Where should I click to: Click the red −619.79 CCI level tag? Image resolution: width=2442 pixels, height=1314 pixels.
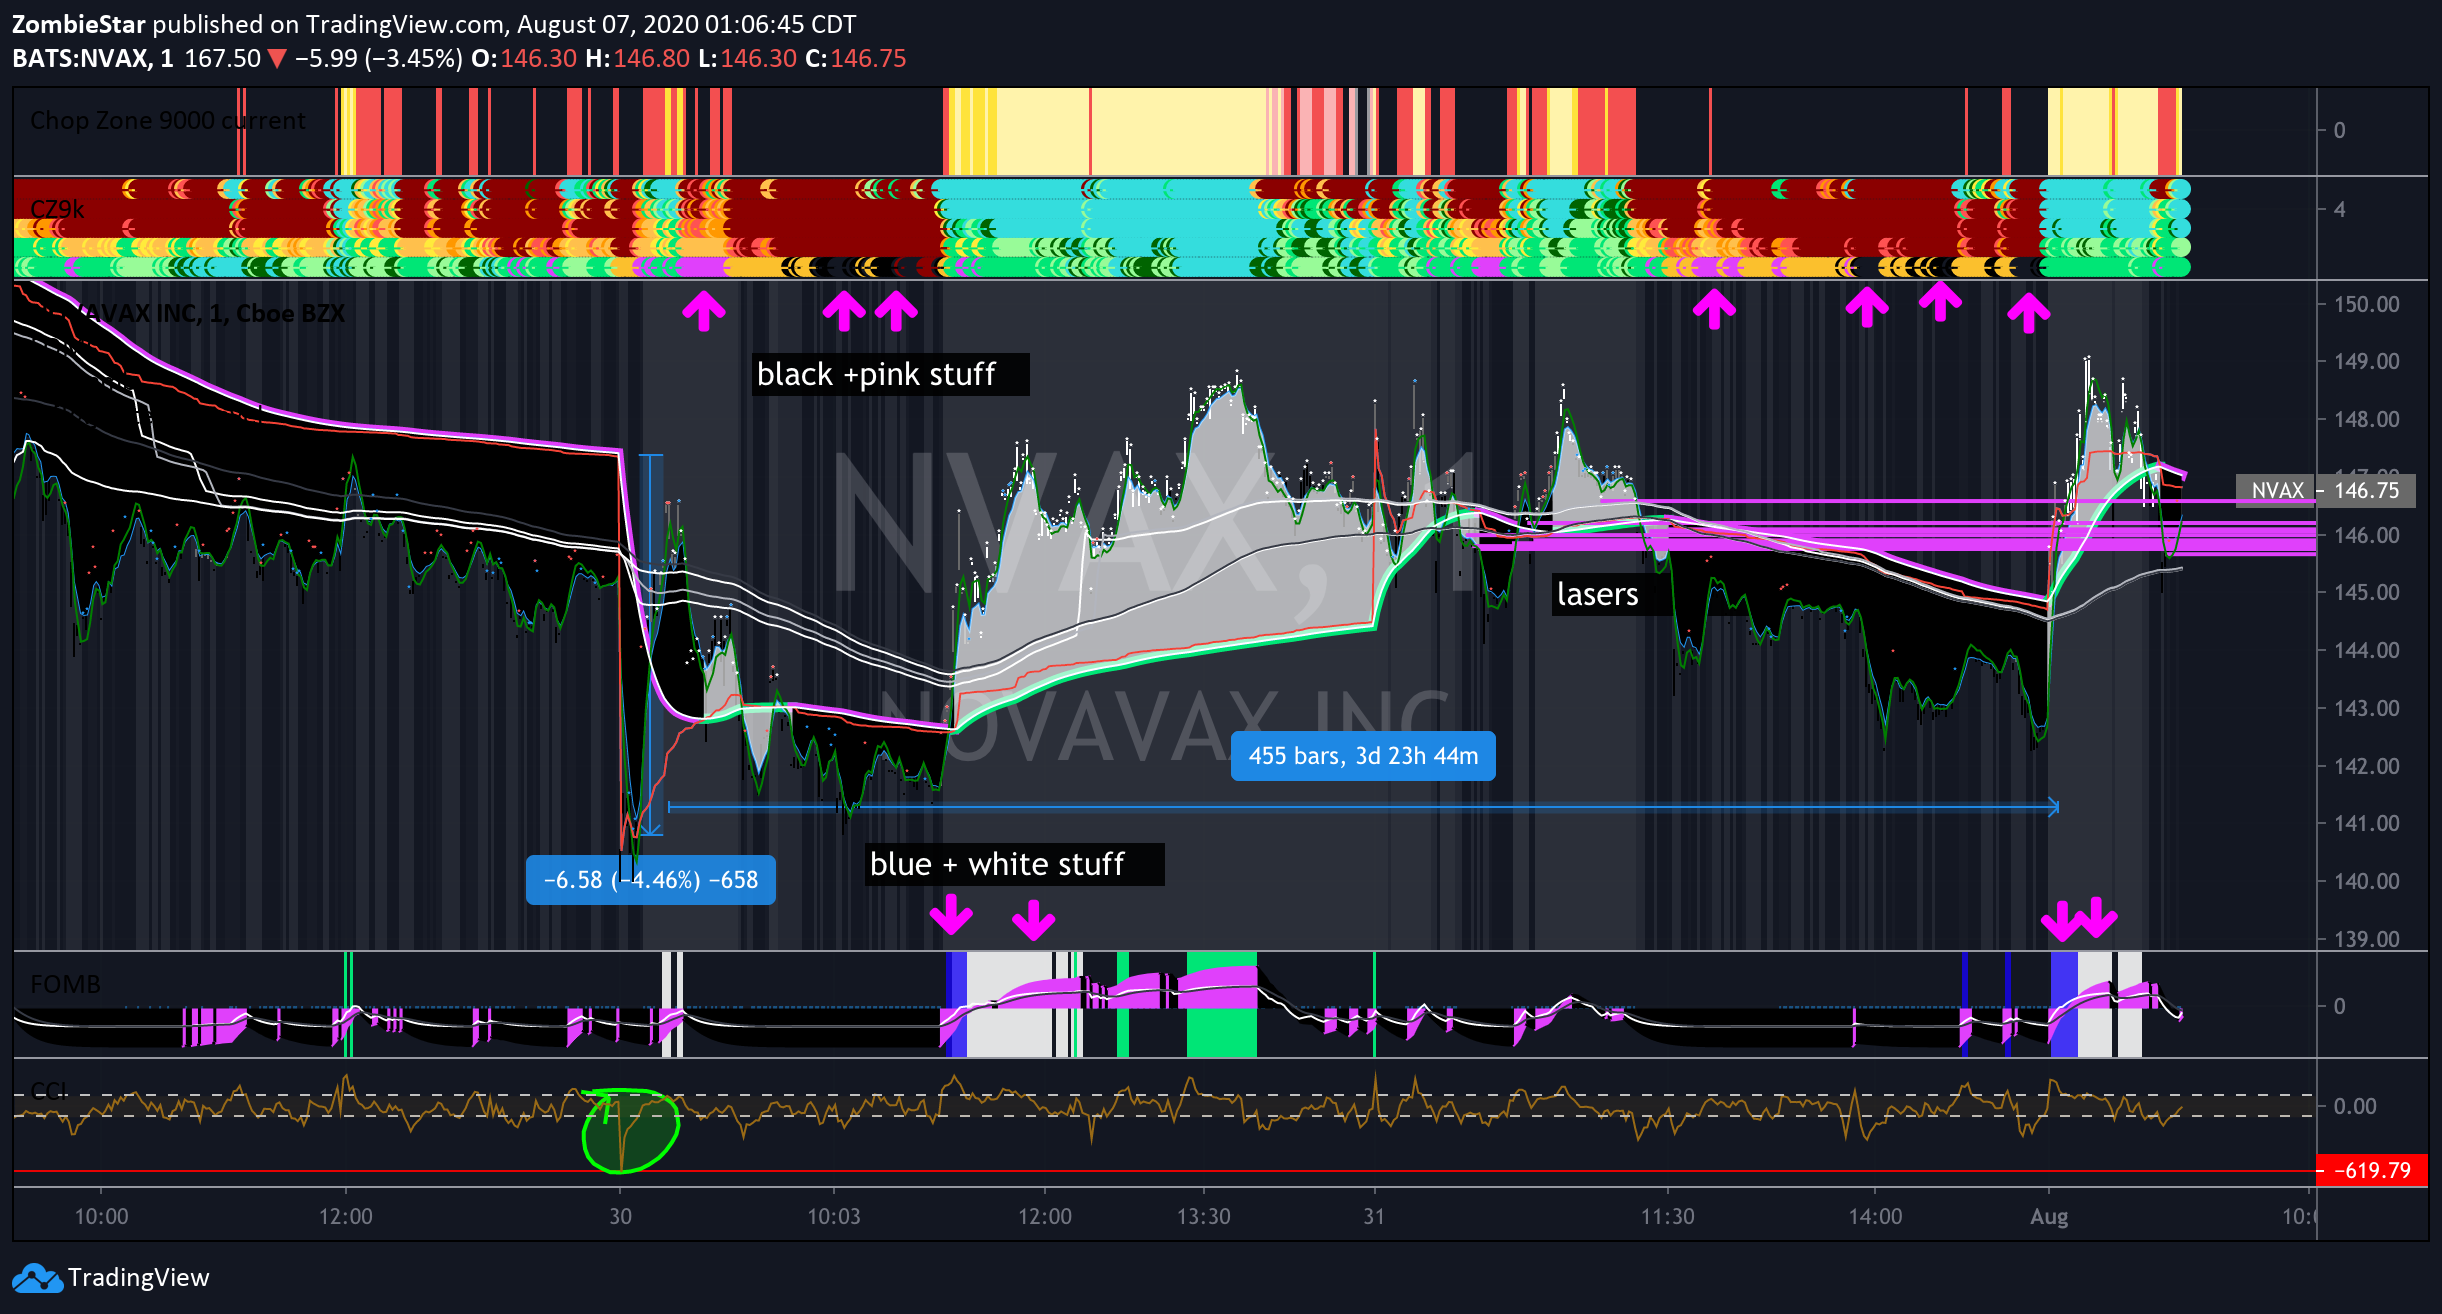tap(2372, 1170)
